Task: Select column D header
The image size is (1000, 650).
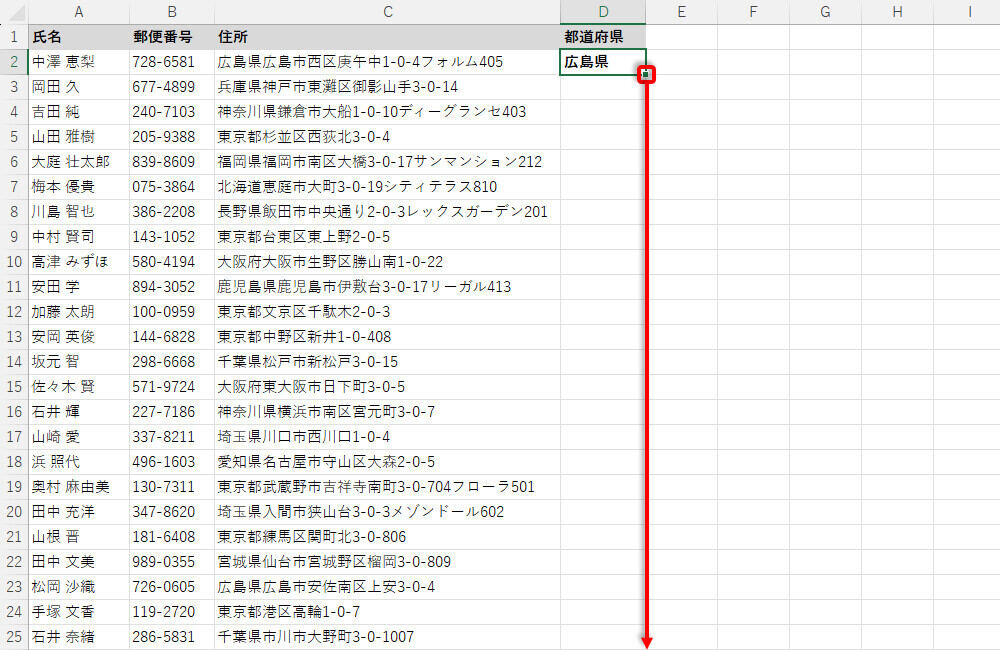Action: pos(603,12)
